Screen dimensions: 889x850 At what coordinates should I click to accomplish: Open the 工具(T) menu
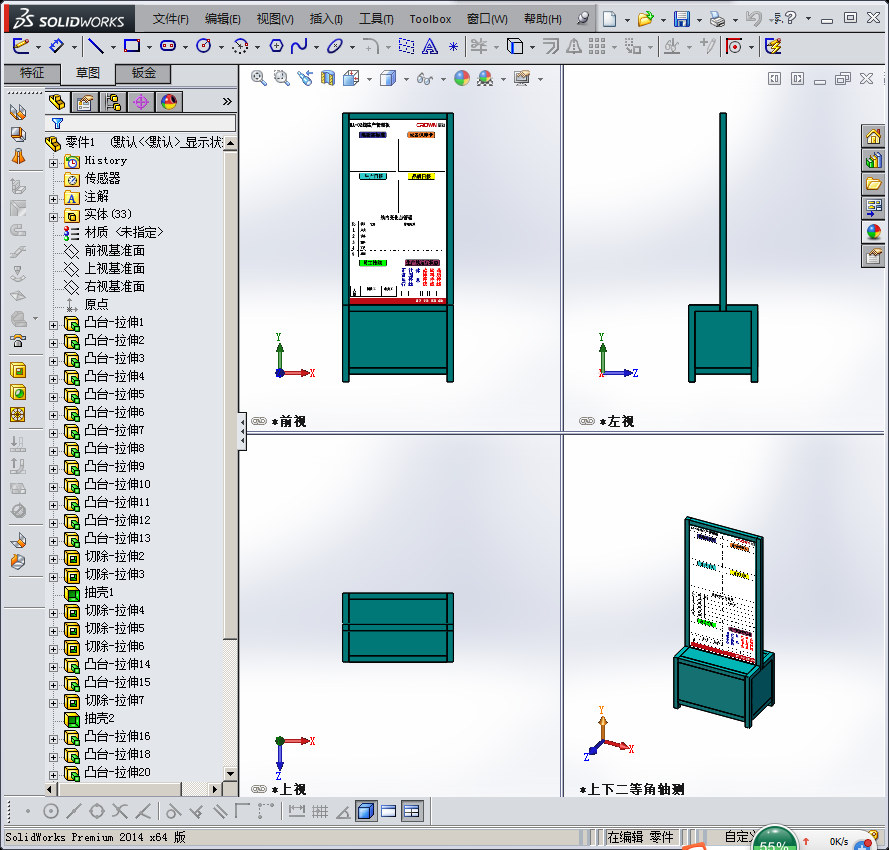pos(376,19)
